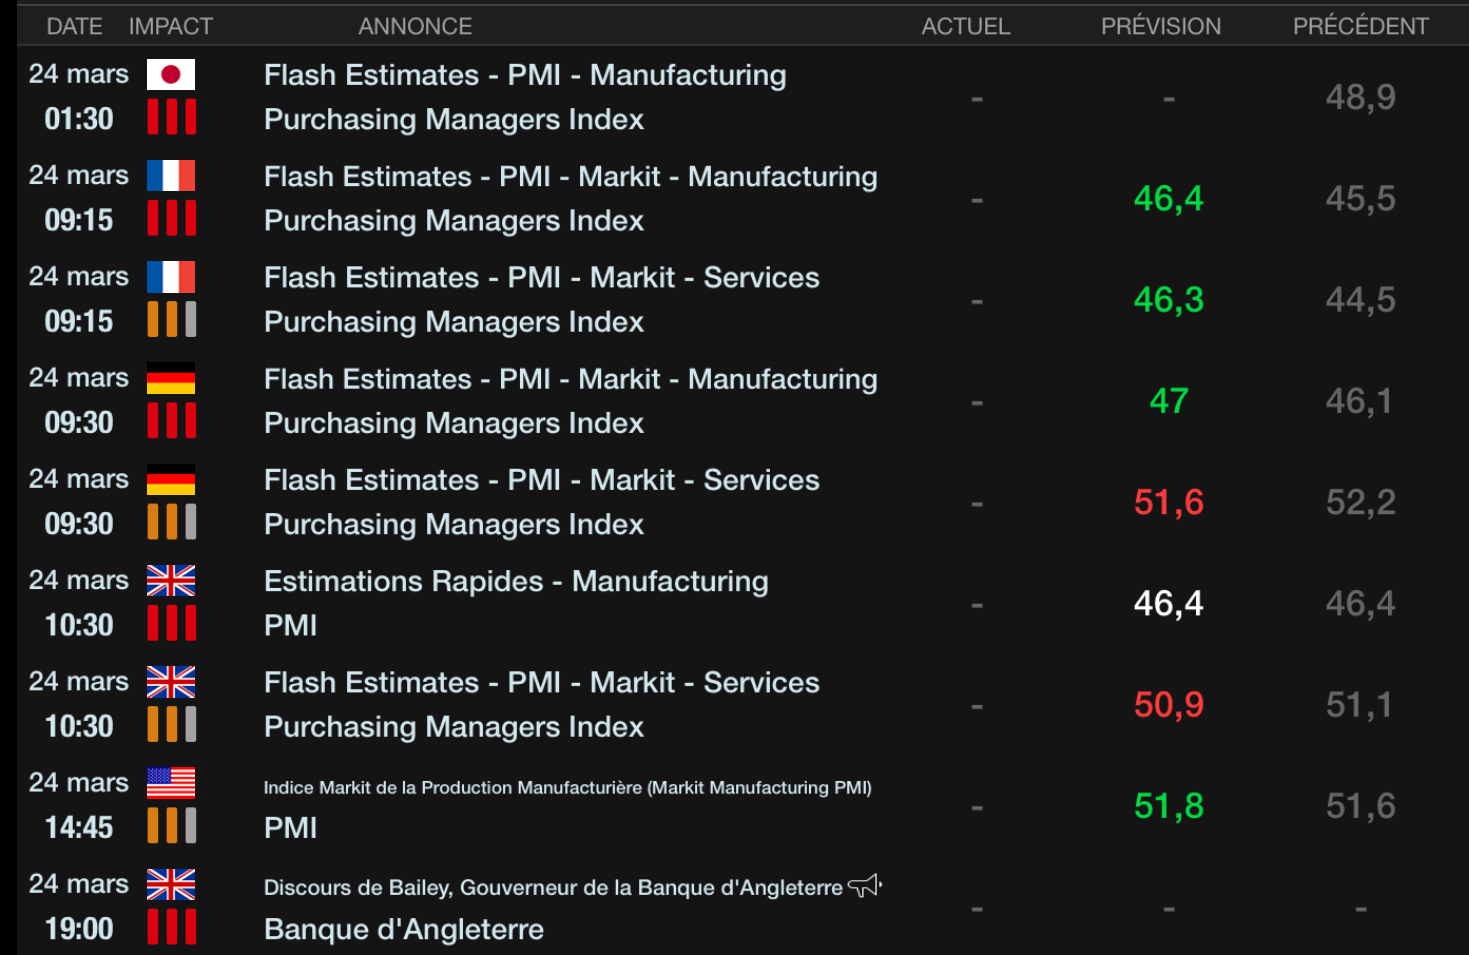Click green forecast value 47 for Germany
The height and width of the screenshot is (955, 1469).
1169,402
